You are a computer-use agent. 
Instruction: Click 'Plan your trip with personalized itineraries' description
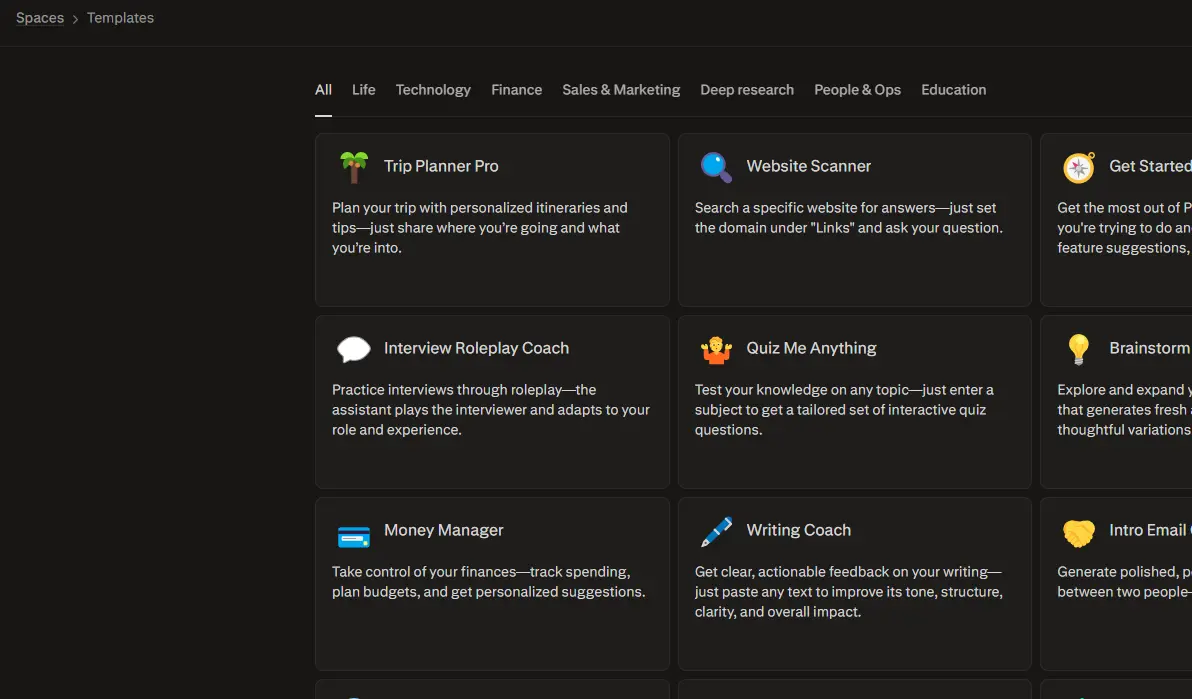coord(480,228)
